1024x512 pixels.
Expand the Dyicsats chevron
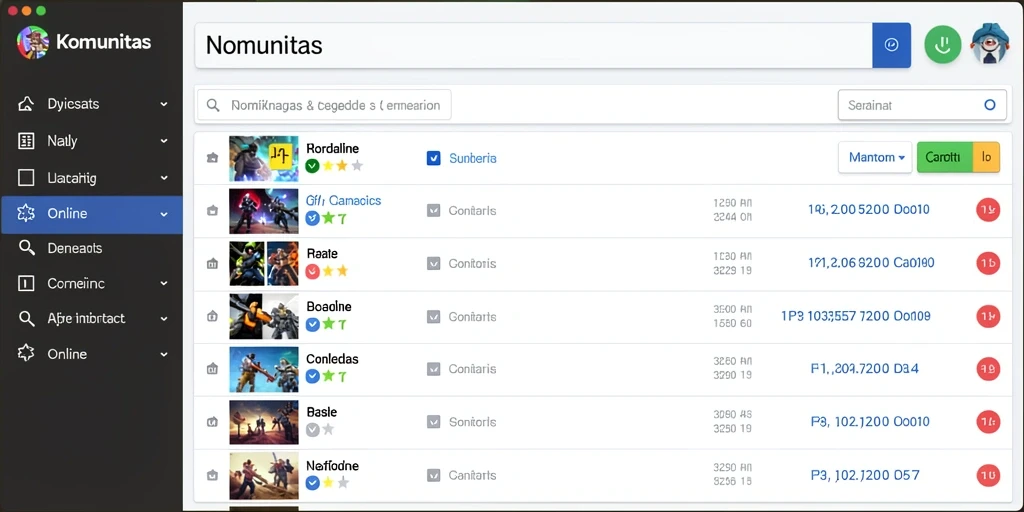tap(164, 104)
